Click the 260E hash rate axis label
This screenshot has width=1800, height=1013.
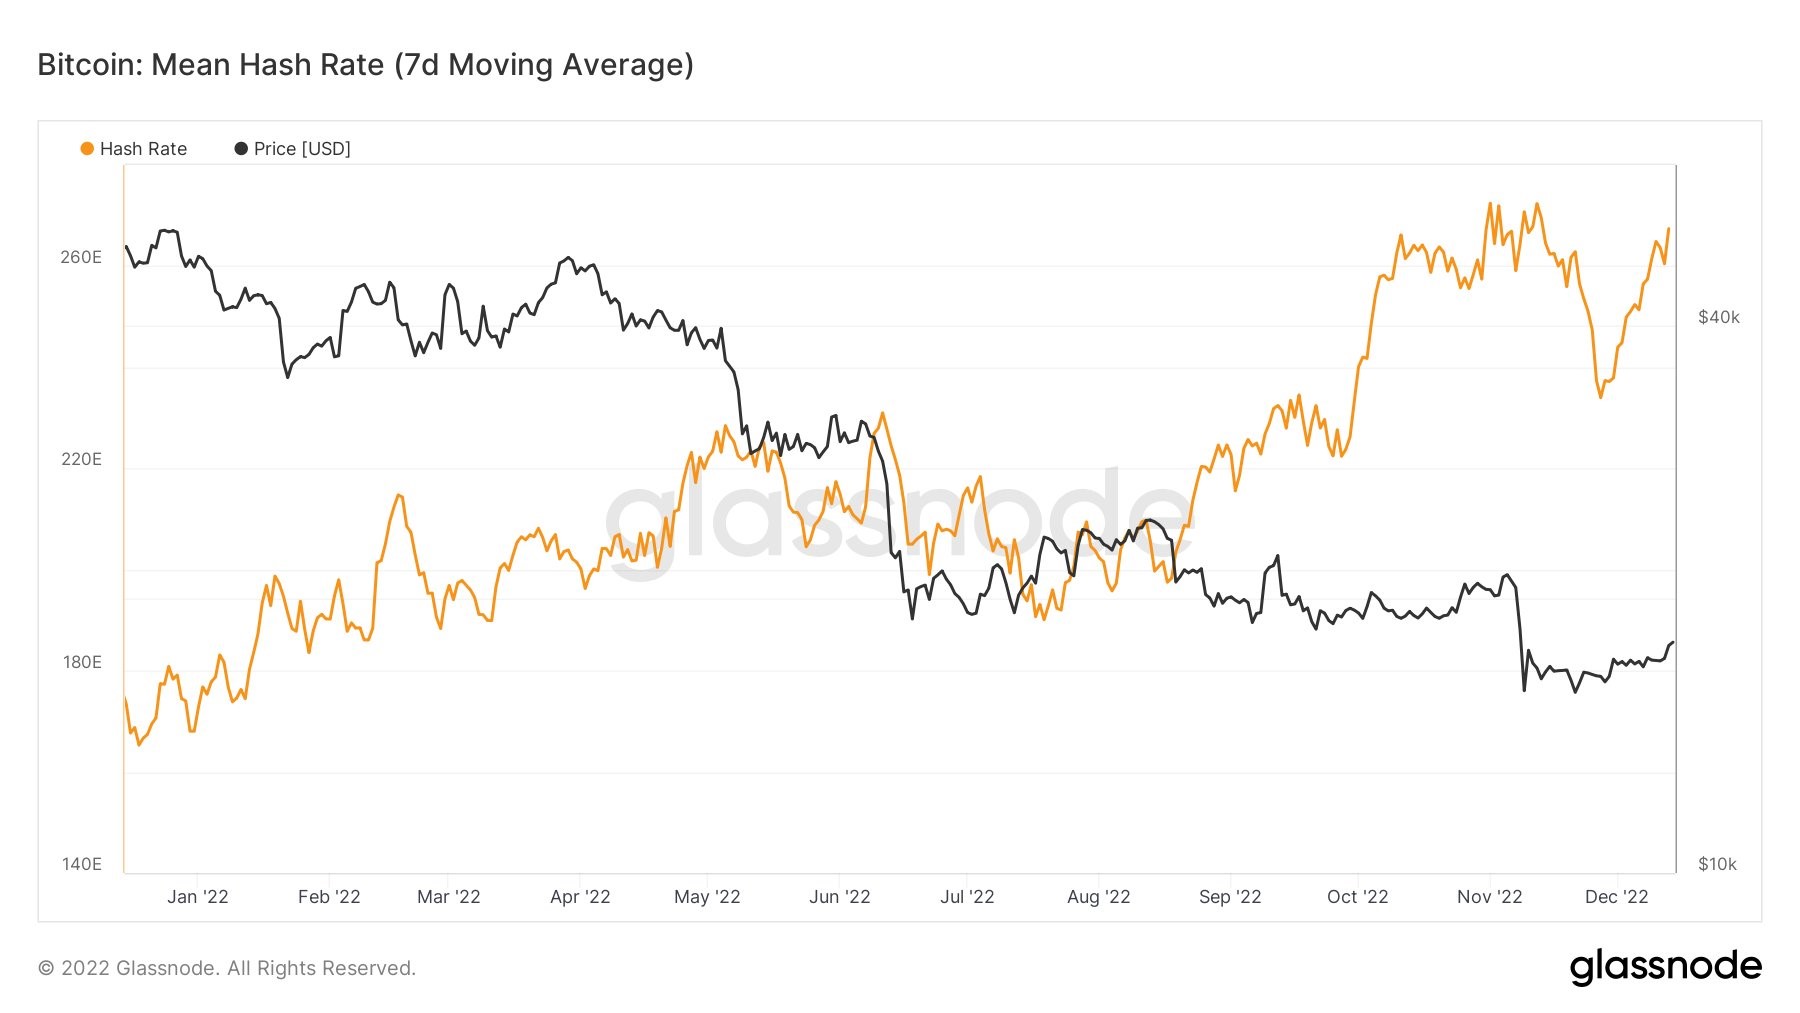(x=81, y=257)
